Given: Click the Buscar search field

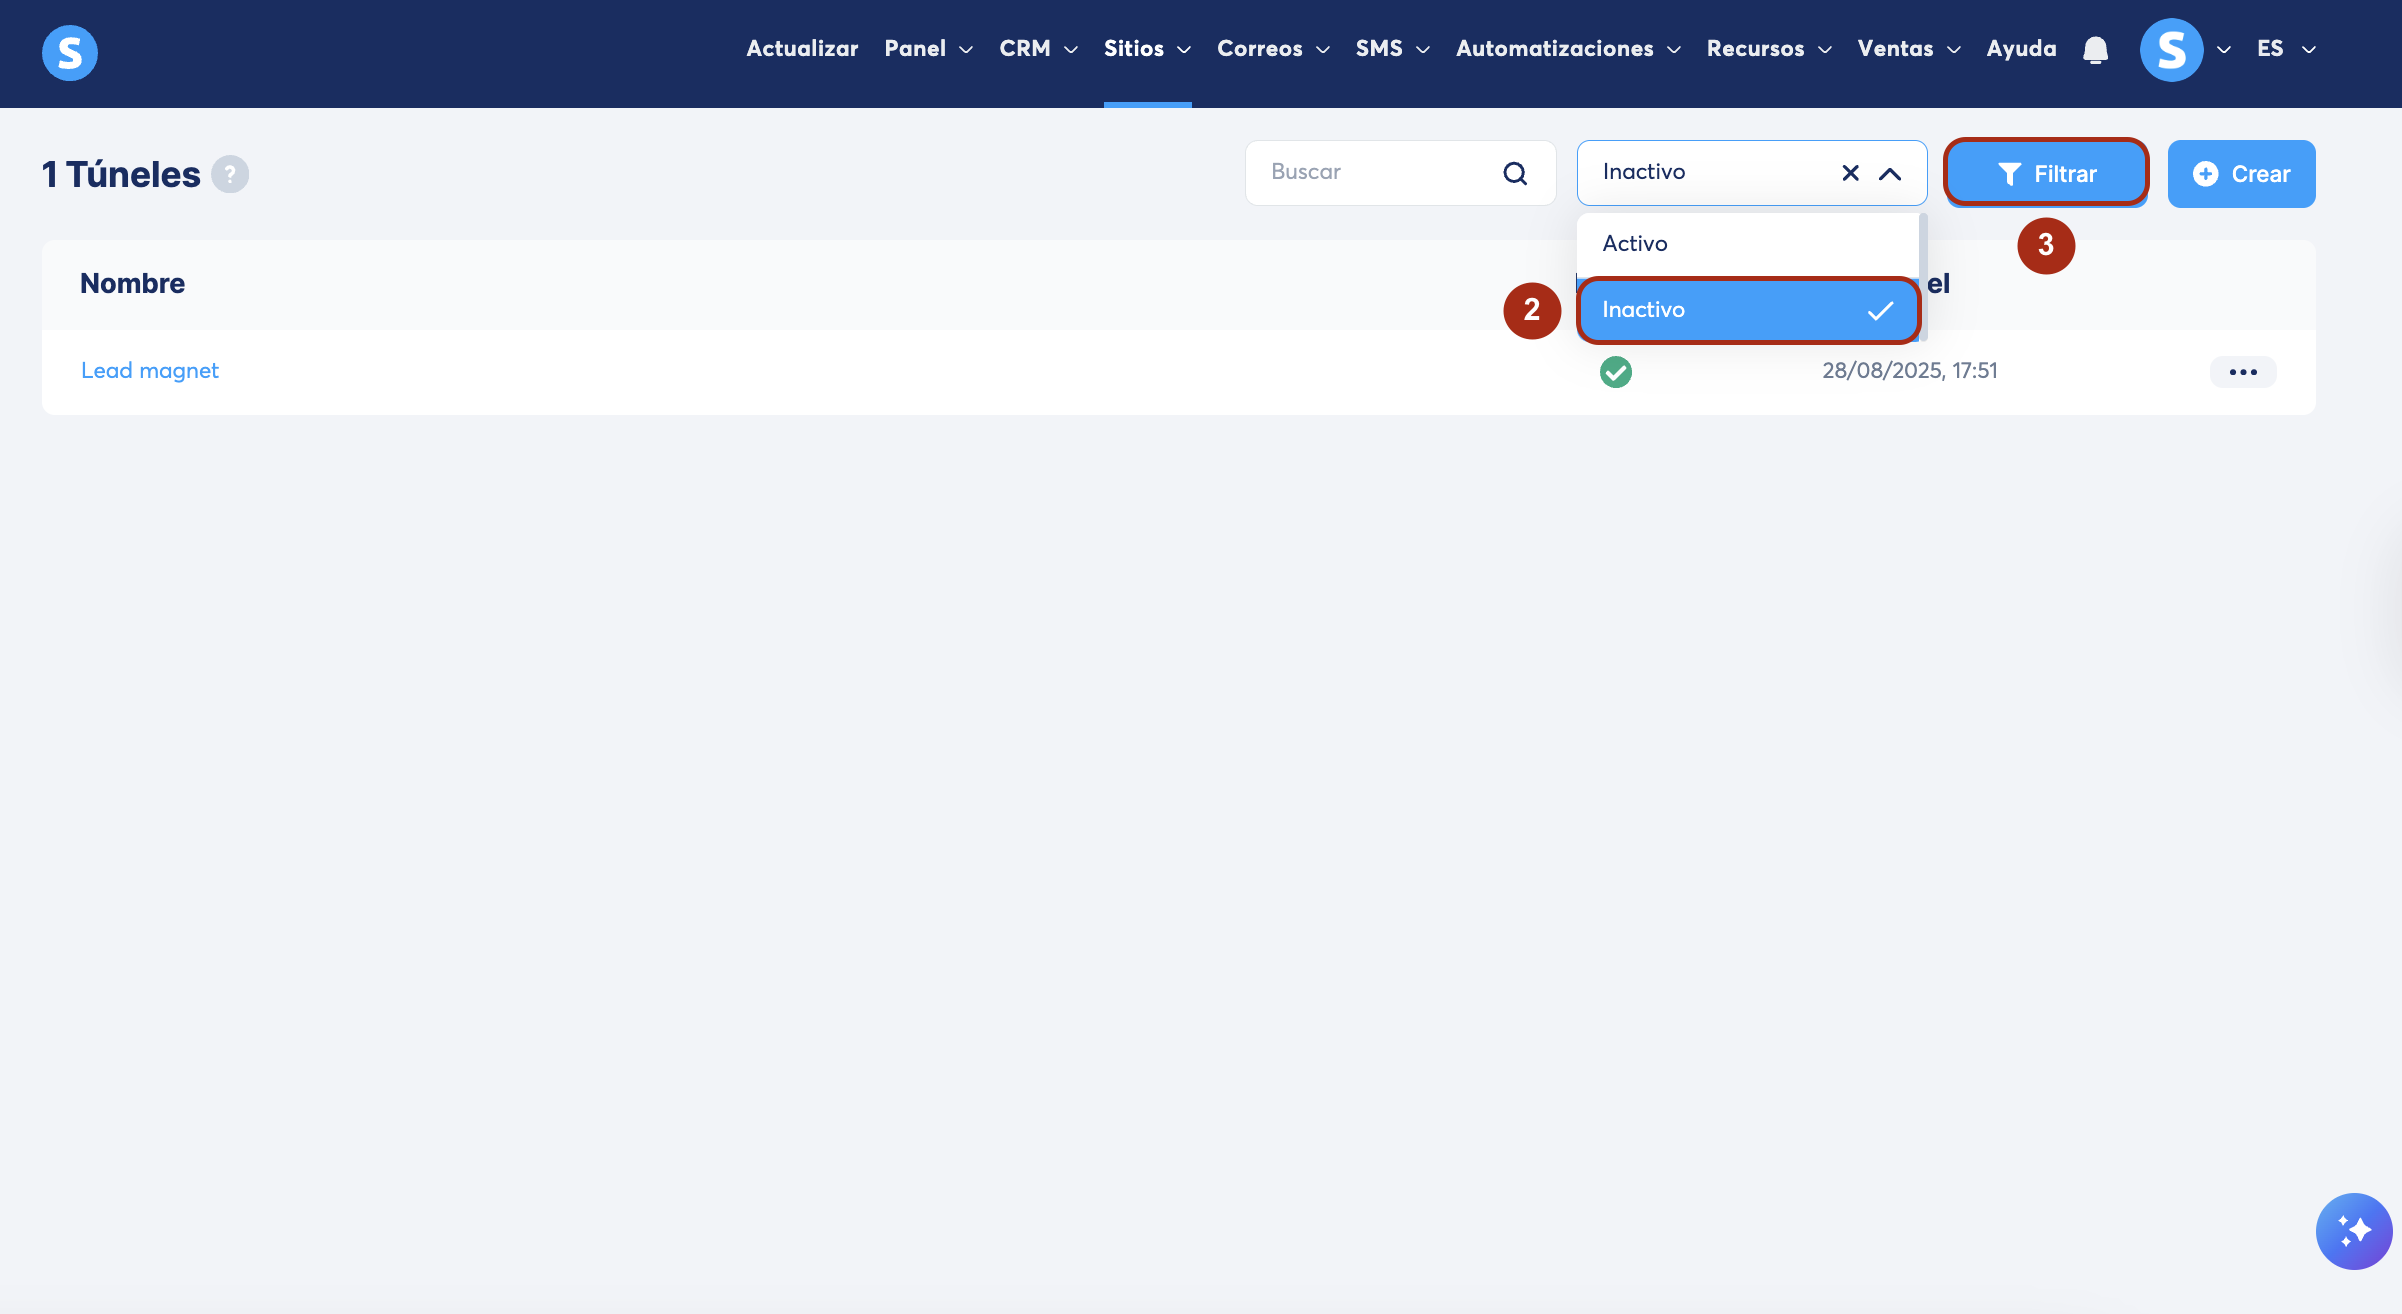Looking at the screenshot, I should pos(1375,172).
